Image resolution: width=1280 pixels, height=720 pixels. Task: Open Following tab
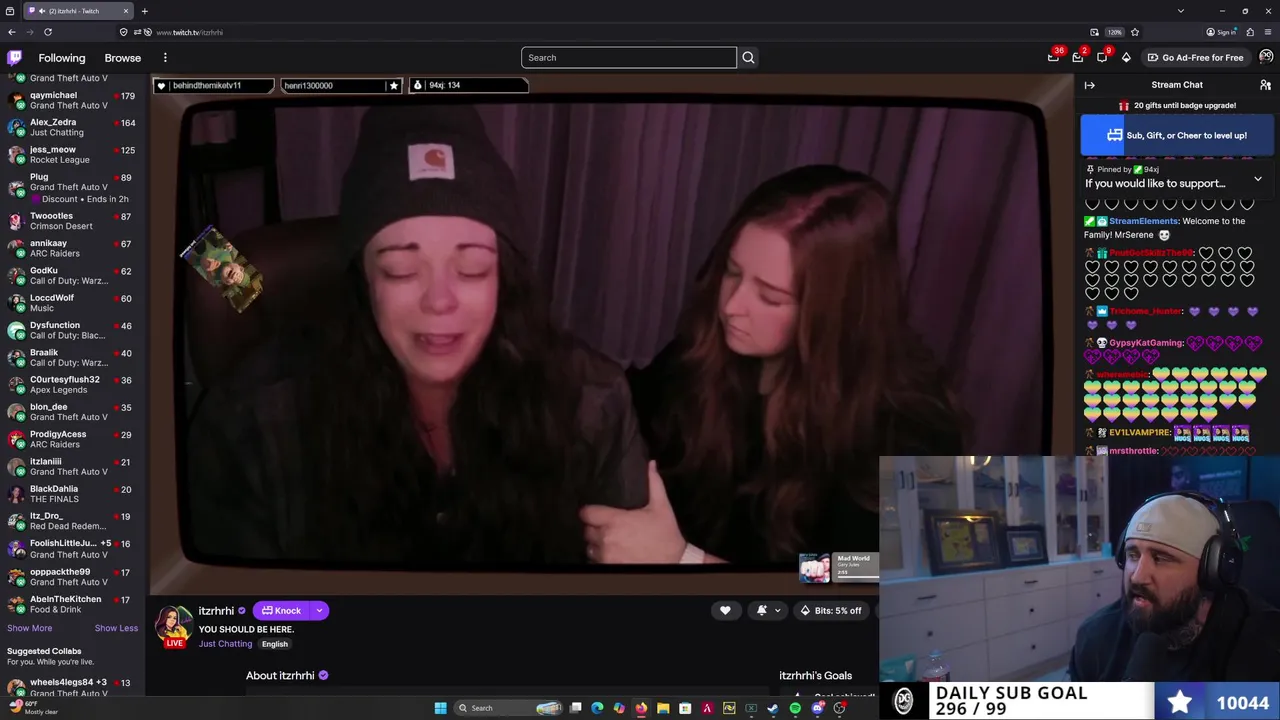point(62,58)
